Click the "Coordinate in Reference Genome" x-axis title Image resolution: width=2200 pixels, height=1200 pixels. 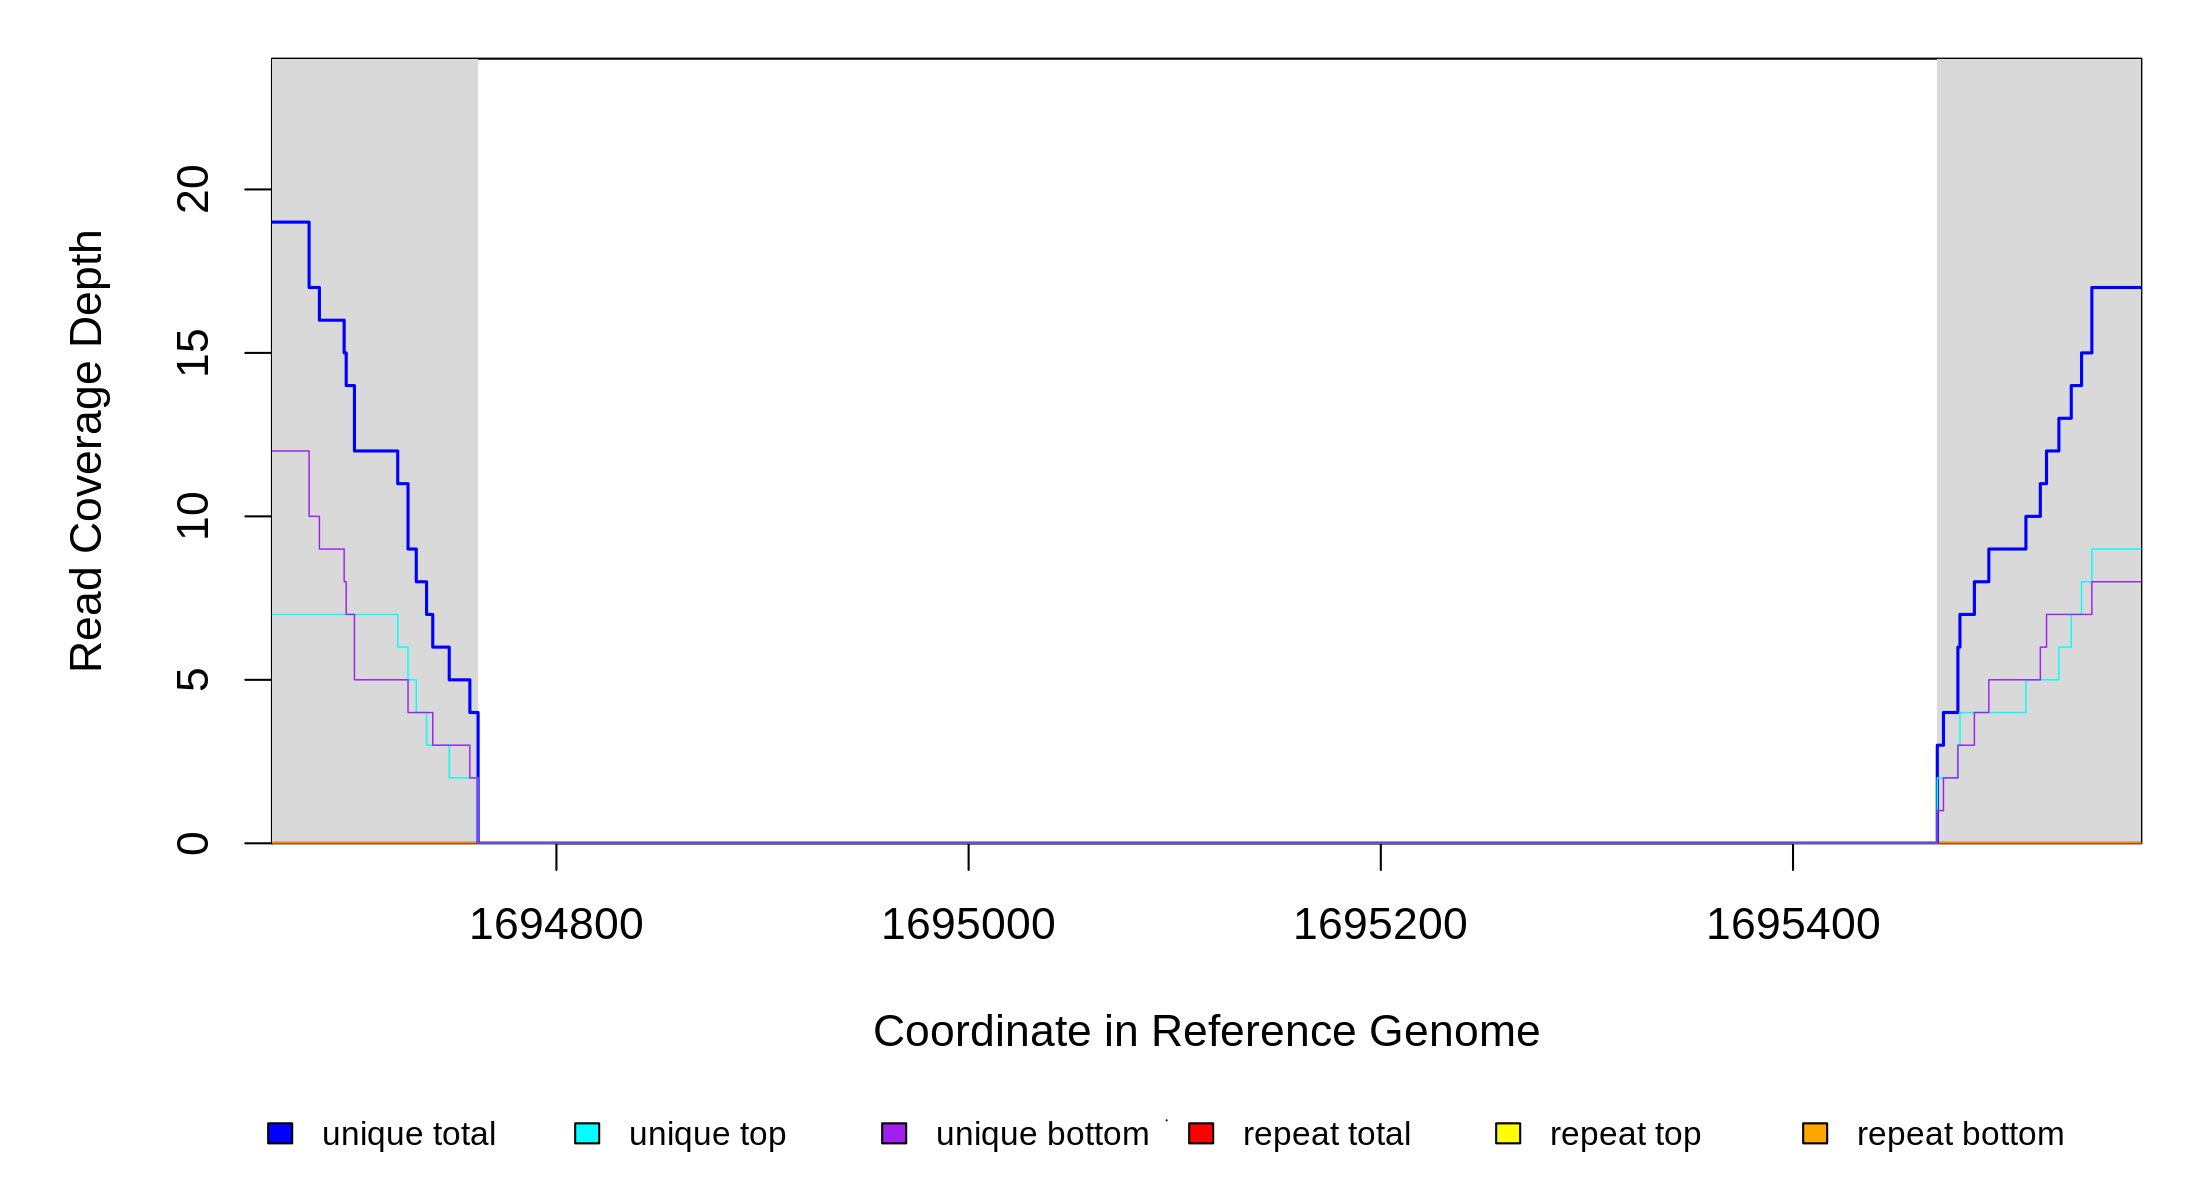1206,1031
